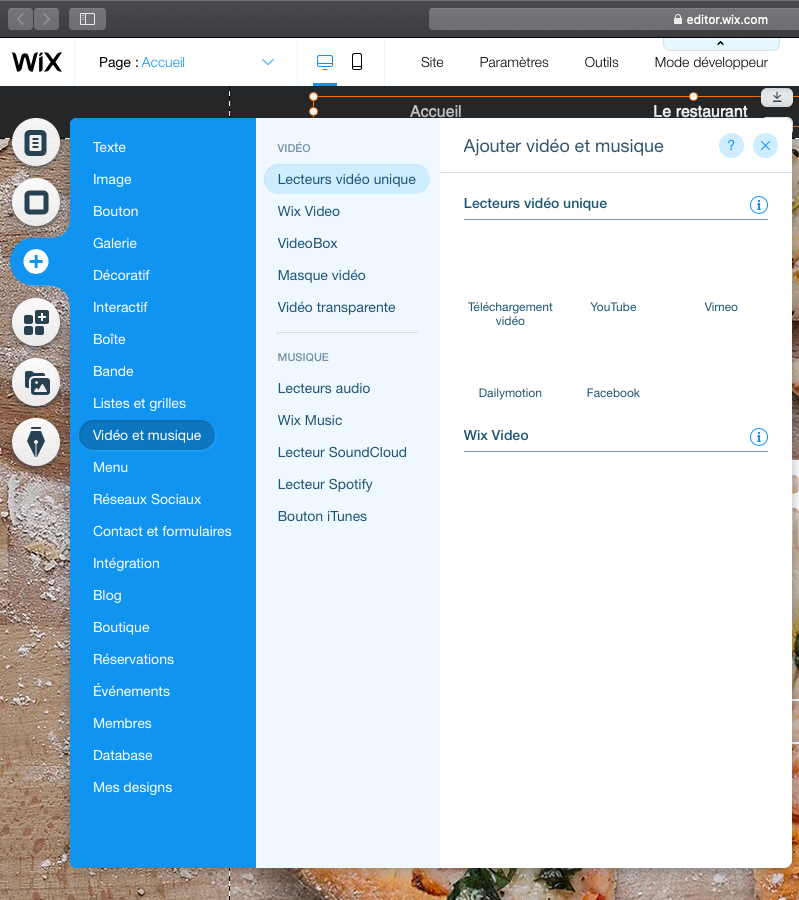This screenshot has height=900, width=799.
Task: Expand the Page Accueil dropdown chevron
Action: 267,62
